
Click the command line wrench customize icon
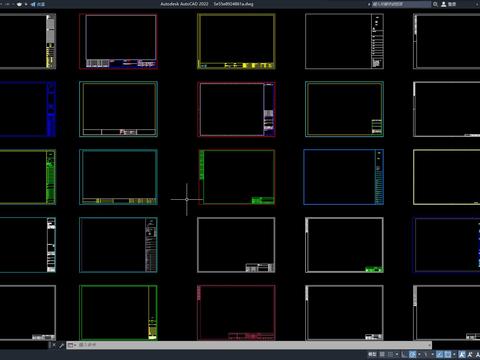61,345
